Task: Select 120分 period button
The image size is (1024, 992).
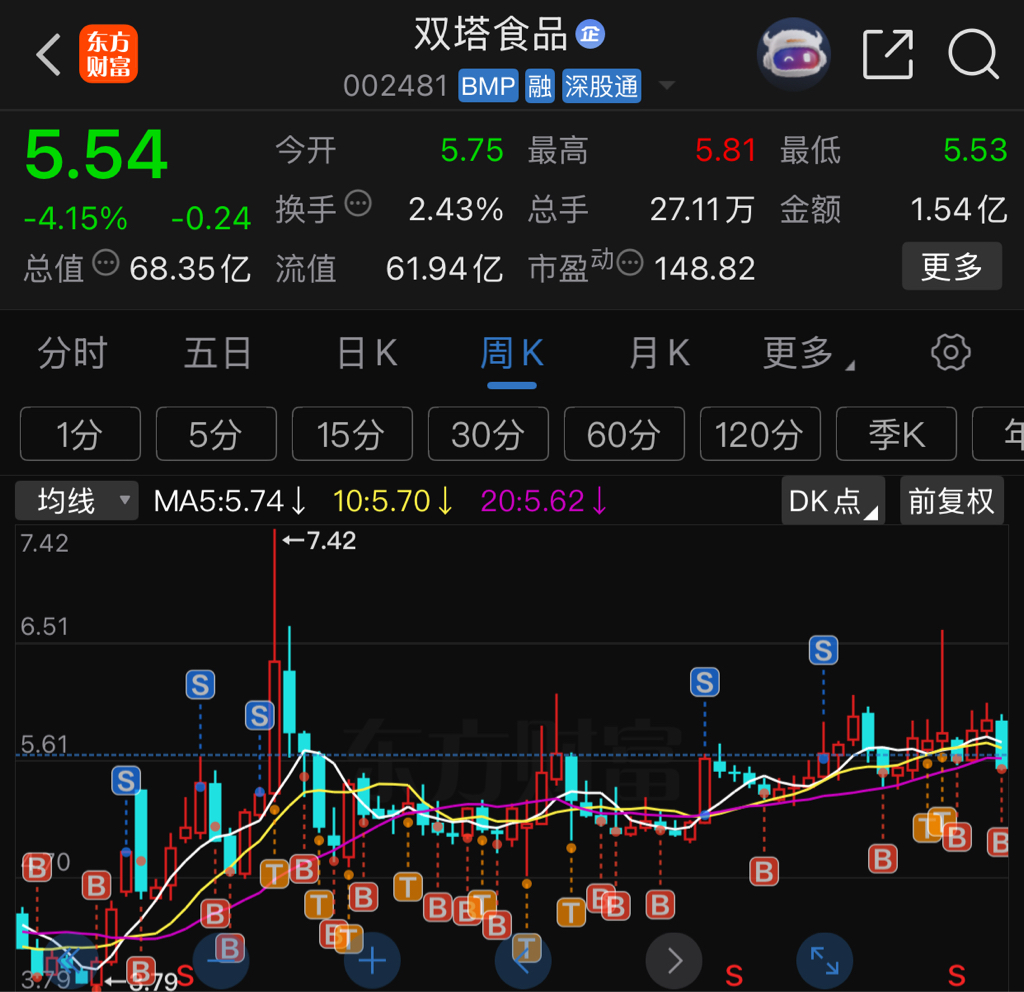Action: [x=760, y=434]
